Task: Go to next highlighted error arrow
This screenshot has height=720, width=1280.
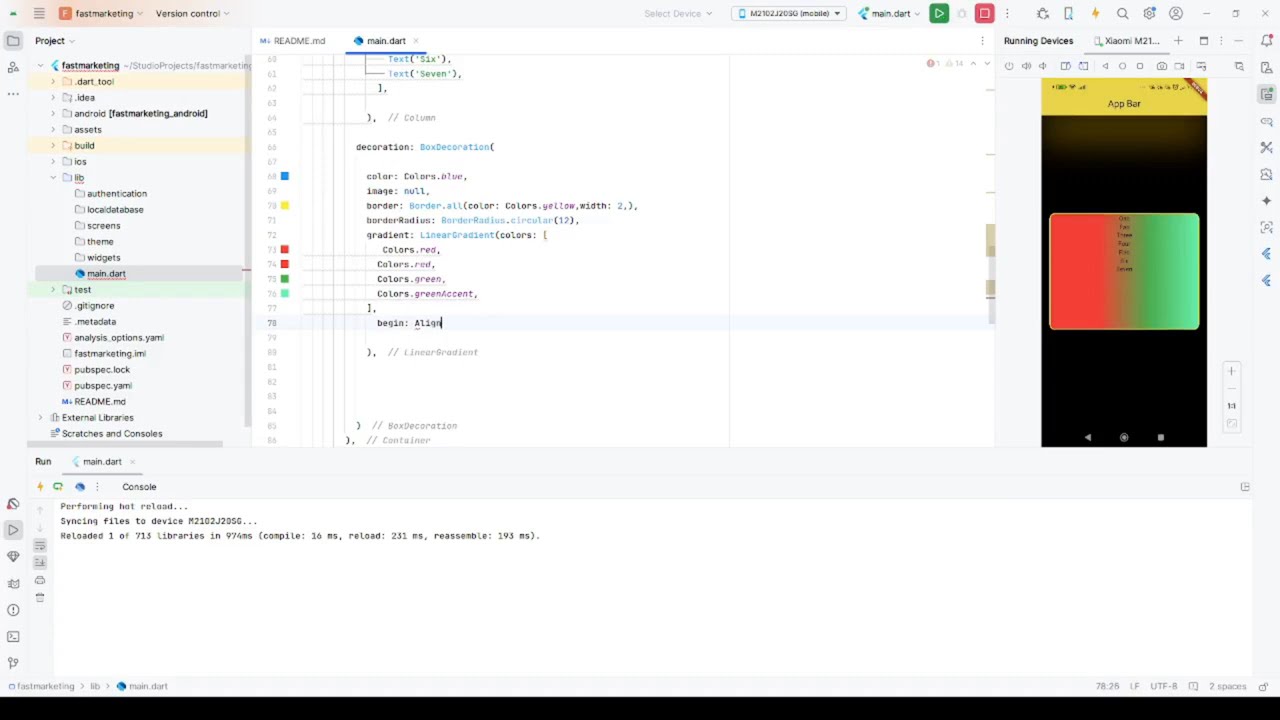Action: (x=986, y=63)
